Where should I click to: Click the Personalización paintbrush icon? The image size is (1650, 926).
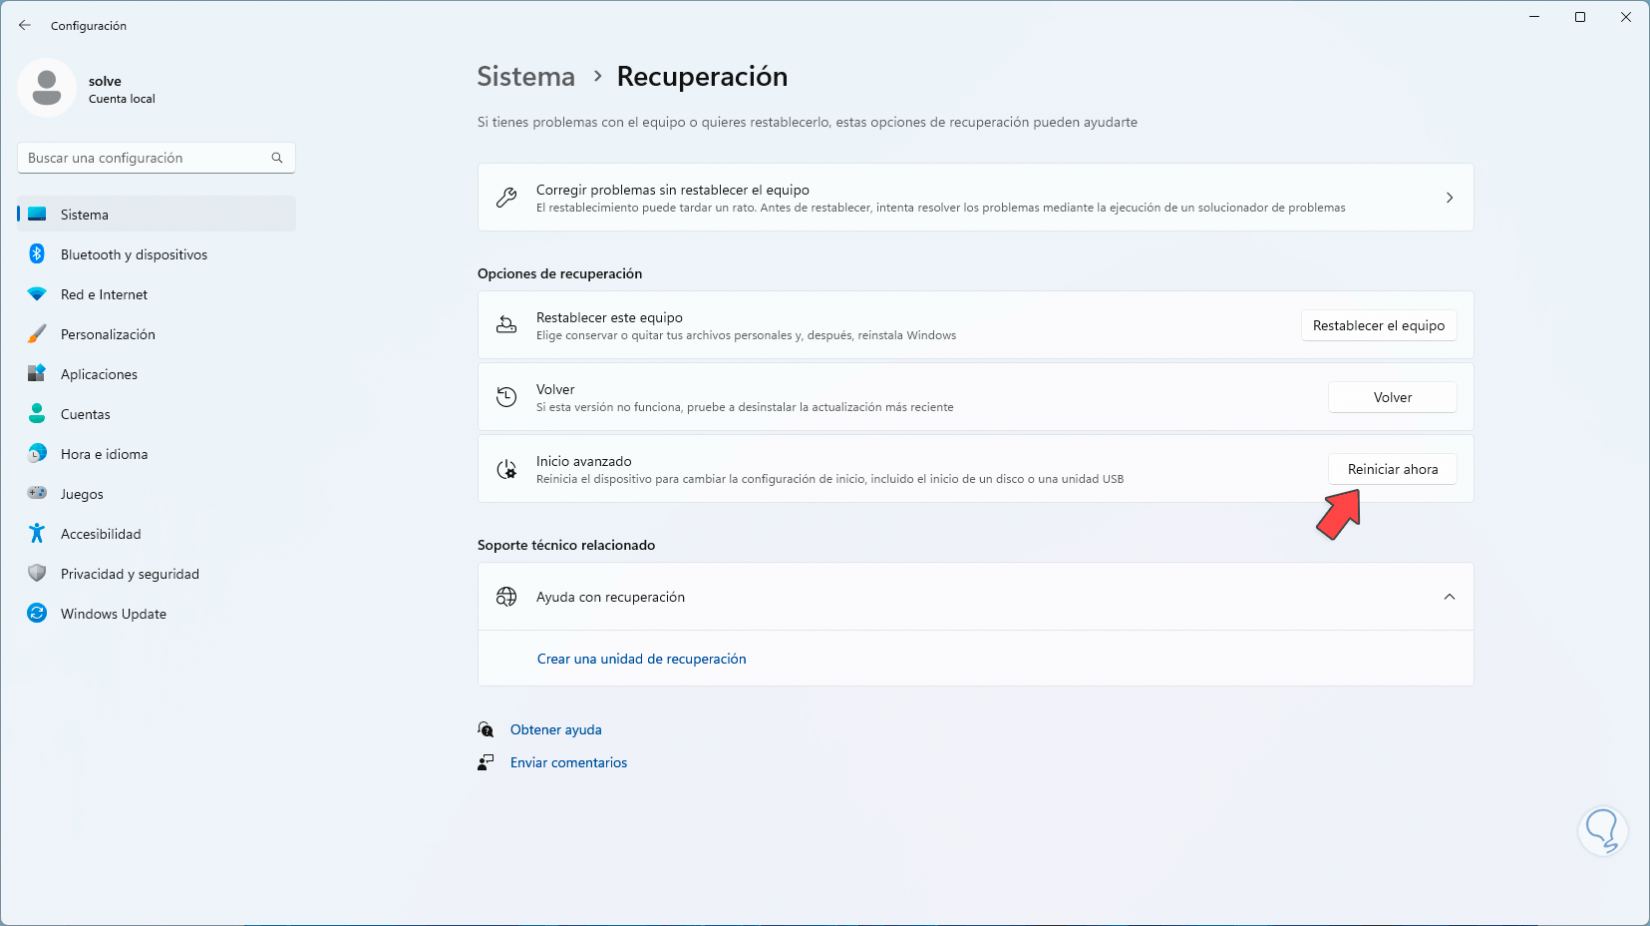pos(37,334)
